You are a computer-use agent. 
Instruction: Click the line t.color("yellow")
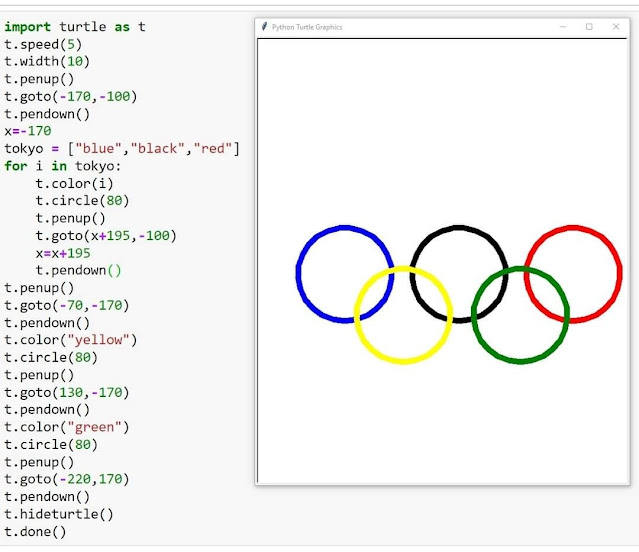point(71,340)
